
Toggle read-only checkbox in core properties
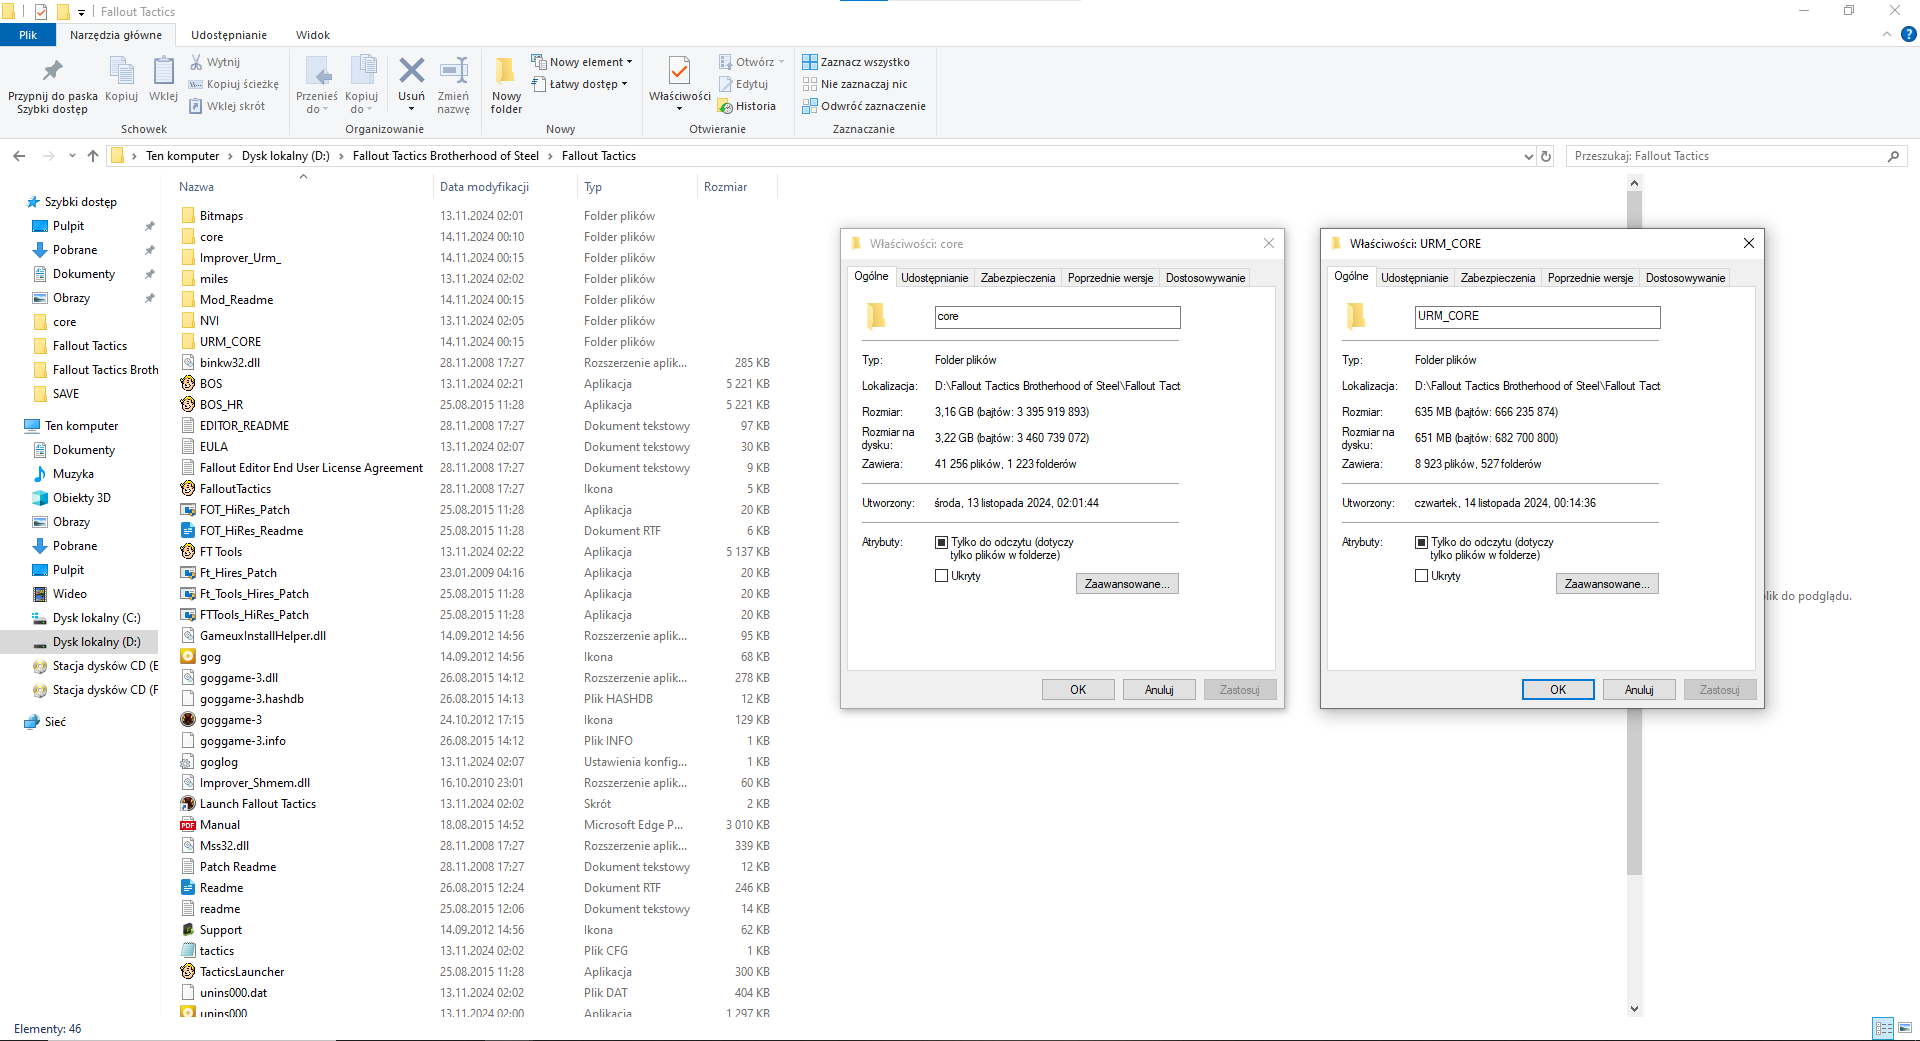click(941, 542)
